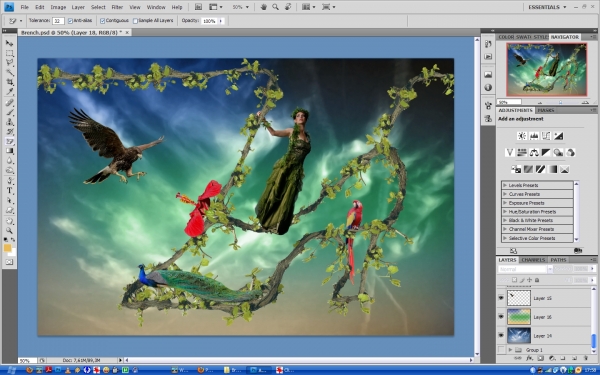This screenshot has width=600, height=375.
Task: Toggle the Contiguous checkbox
Action: point(103,21)
